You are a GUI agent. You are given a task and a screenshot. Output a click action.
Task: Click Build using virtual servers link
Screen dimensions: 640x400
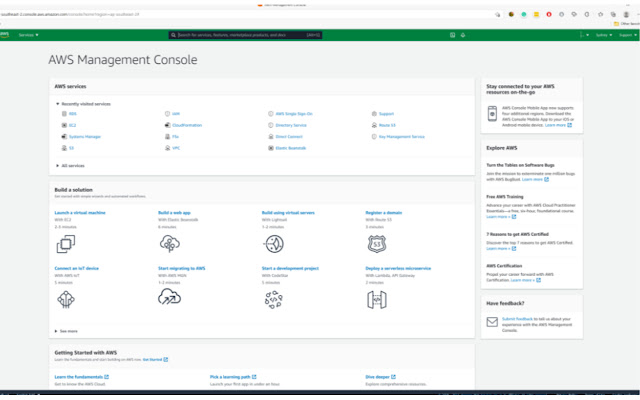[x=288, y=213]
